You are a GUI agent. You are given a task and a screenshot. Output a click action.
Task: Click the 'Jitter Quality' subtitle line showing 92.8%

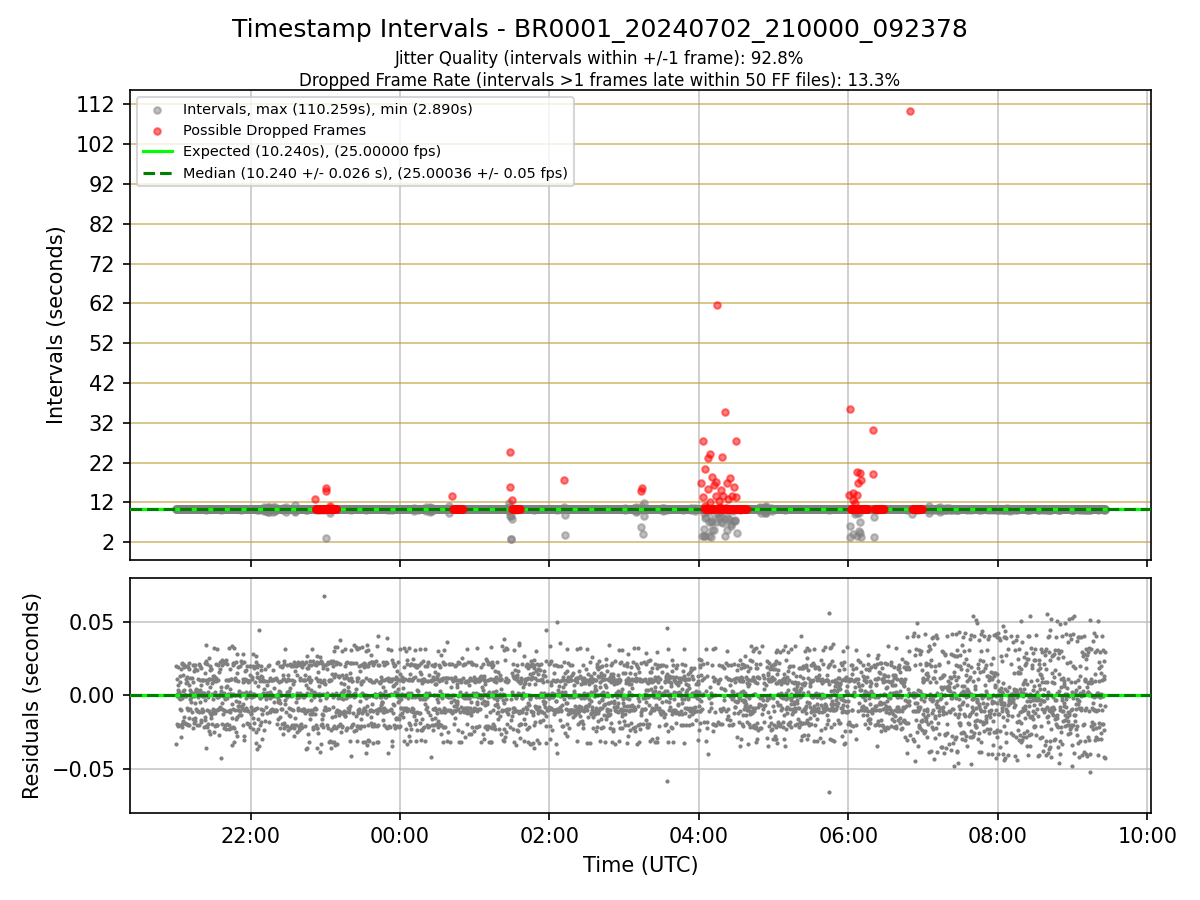599,58
